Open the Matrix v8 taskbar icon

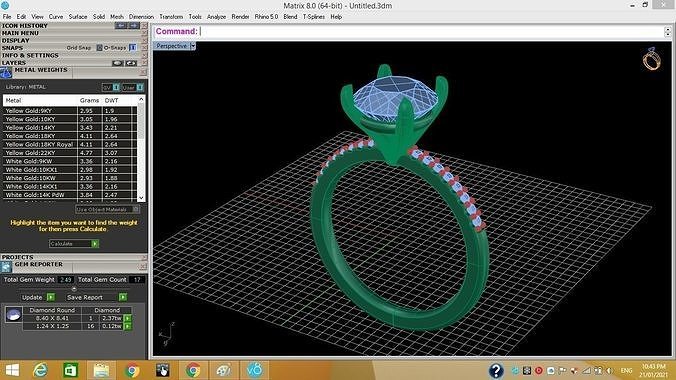[254, 370]
